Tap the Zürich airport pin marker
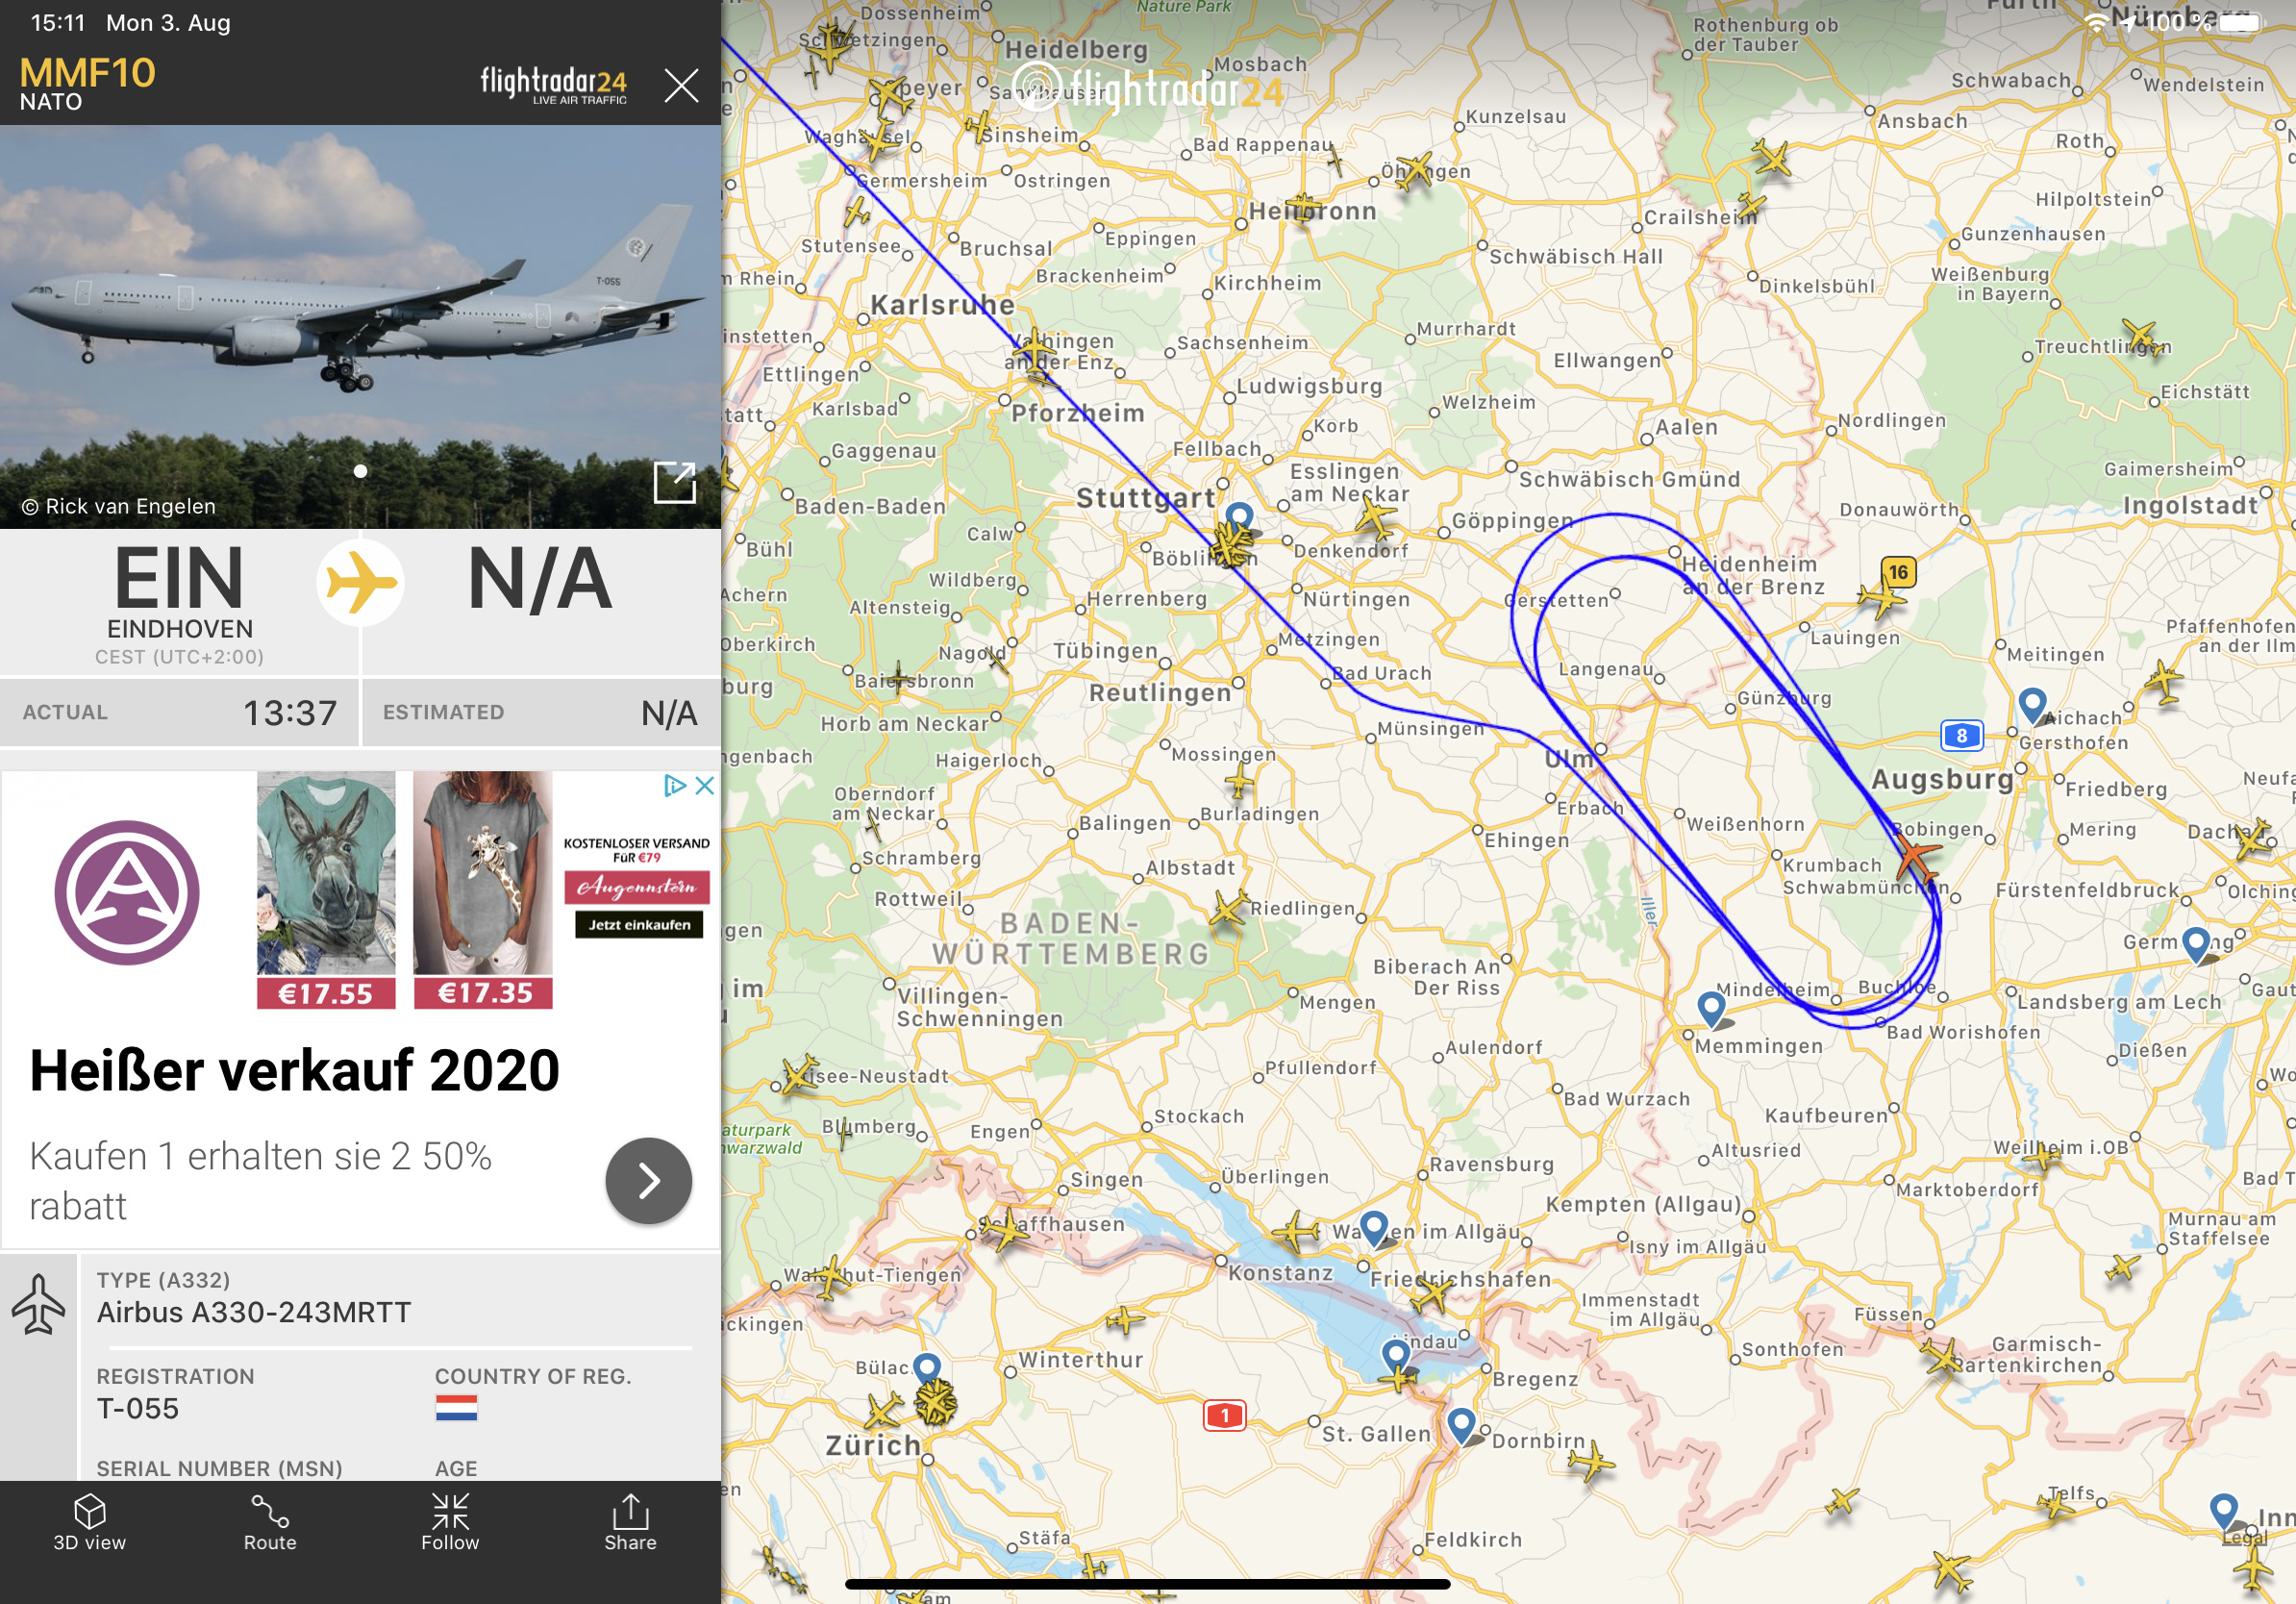Image resolution: width=2296 pixels, height=1604 pixels. (x=928, y=1368)
